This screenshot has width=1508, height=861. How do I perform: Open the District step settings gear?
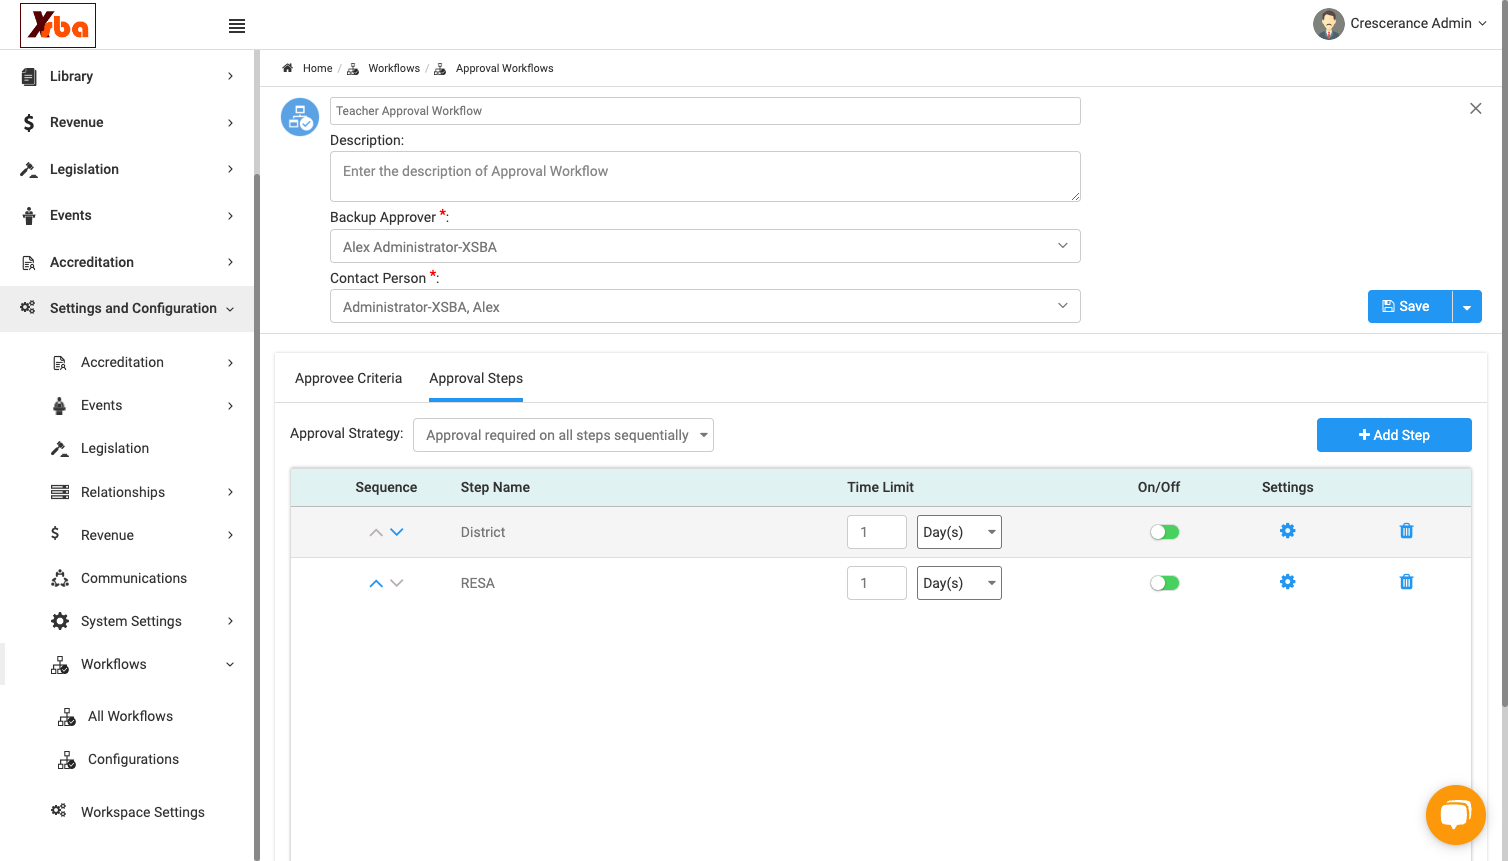(x=1287, y=531)
